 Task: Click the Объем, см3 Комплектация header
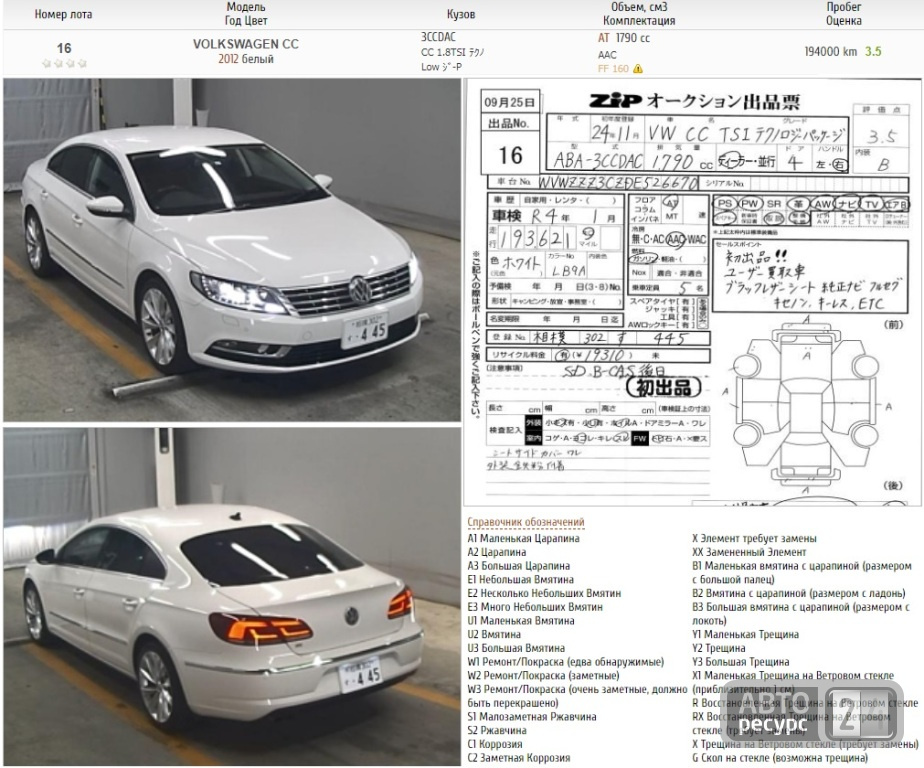point(639,14)
